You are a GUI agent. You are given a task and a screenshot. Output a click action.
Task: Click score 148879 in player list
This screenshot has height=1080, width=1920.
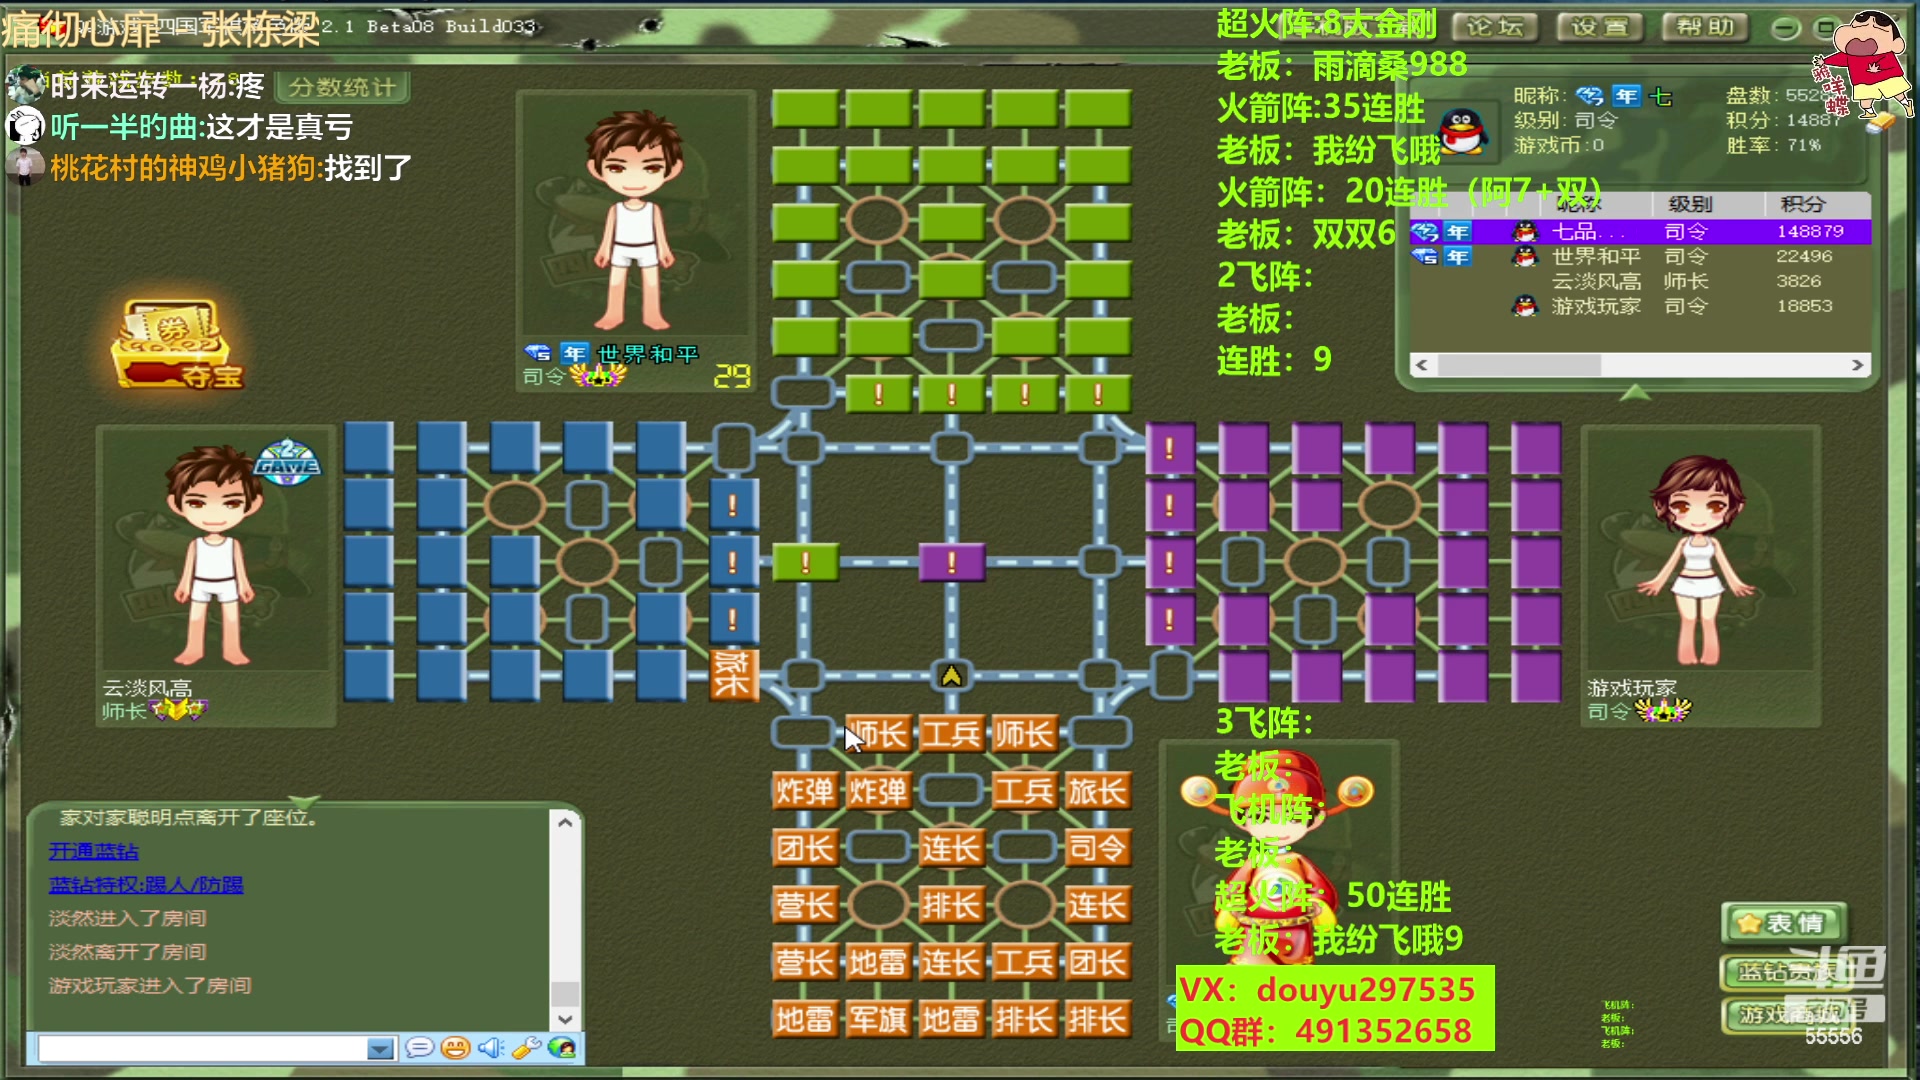pos(1810,231)
